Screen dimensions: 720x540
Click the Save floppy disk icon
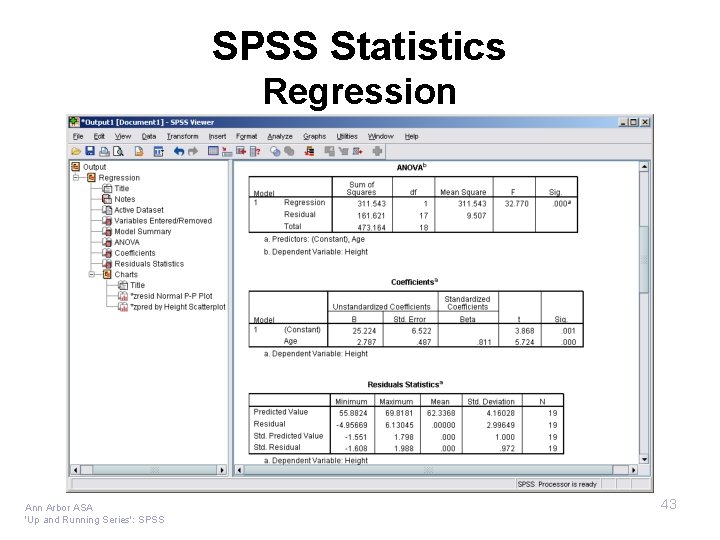tap(90, 151)
